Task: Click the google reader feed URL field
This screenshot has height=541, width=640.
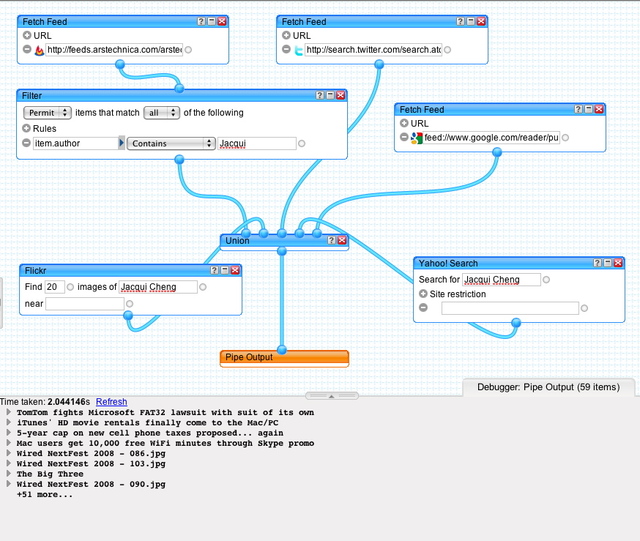Action: click(x=491, y=138)
